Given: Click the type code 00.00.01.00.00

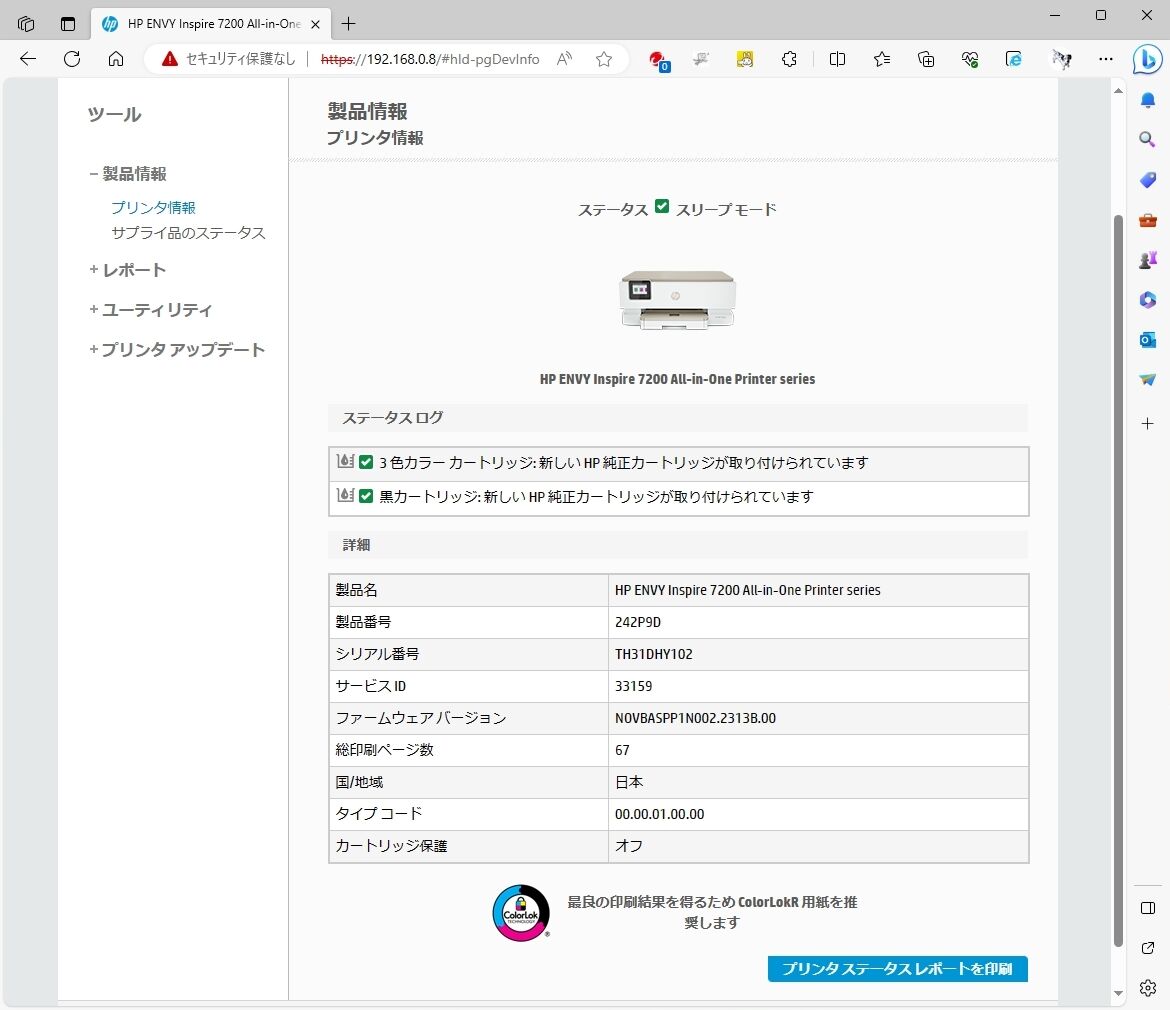Looking at the screenshot, I should (x=660, y=815).
